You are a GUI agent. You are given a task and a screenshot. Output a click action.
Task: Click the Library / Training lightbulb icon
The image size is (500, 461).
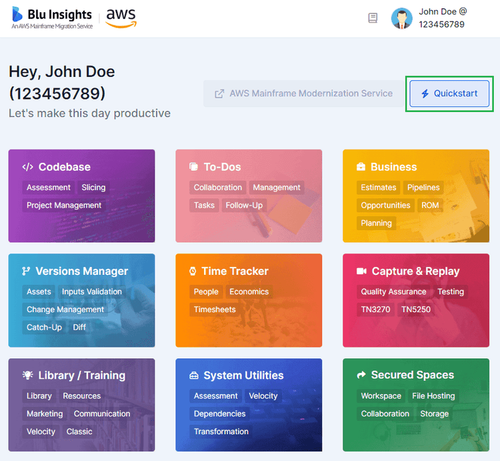click(x=28, y=375)
